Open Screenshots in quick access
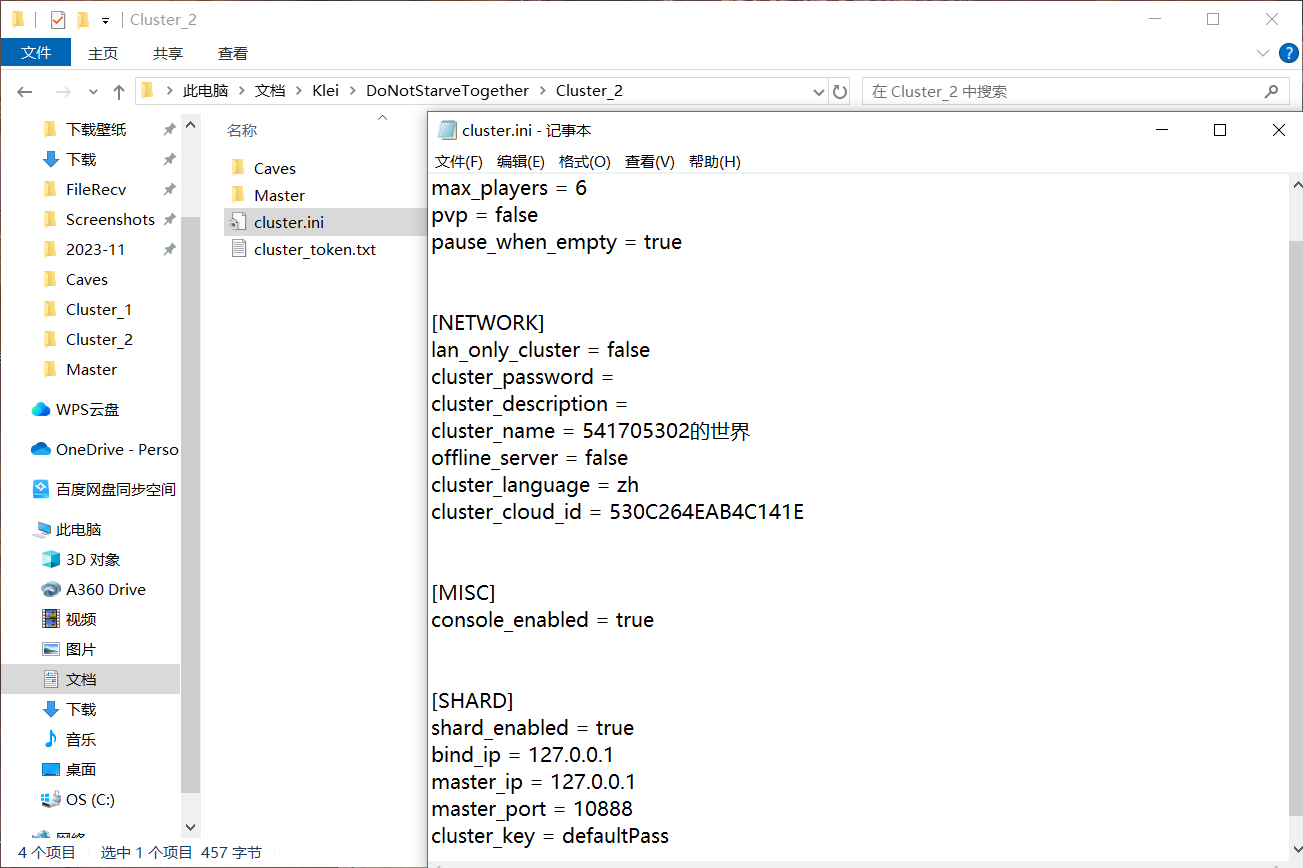This screenshot has width=1303, height=868. pyautogui.click(x=110, y=219)
